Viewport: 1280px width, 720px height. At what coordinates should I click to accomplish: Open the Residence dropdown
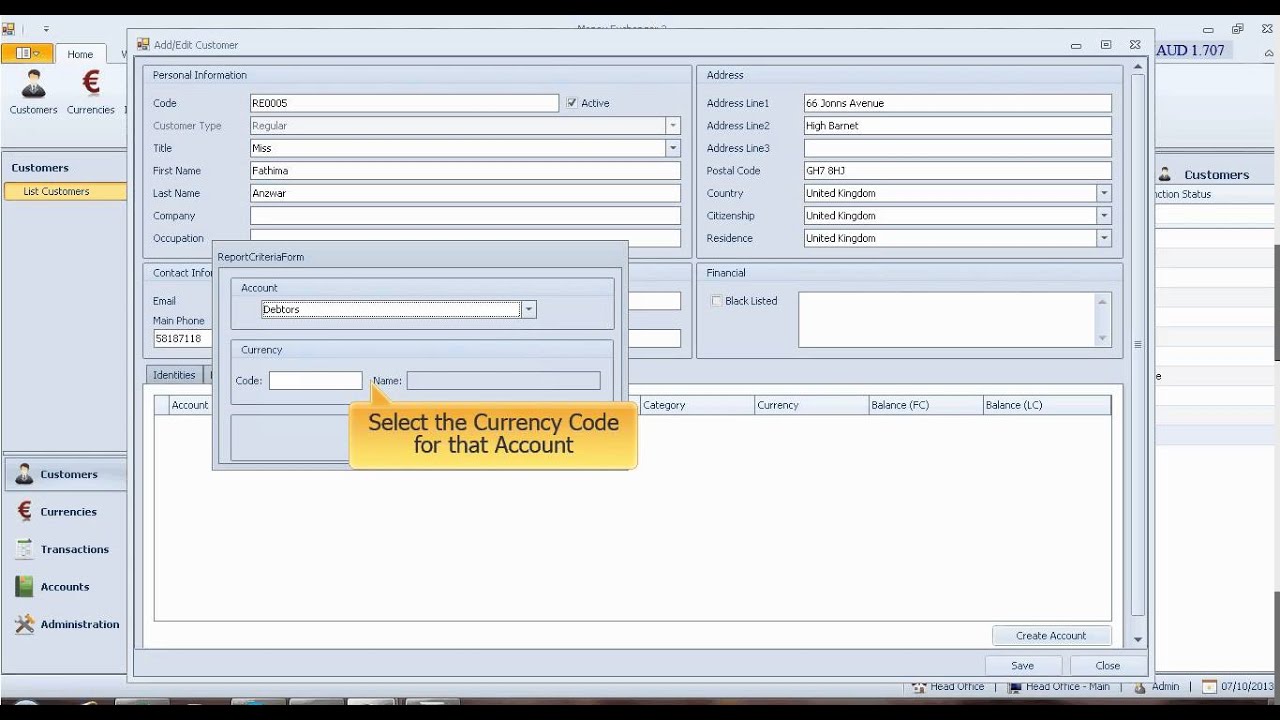(1104, 238)
